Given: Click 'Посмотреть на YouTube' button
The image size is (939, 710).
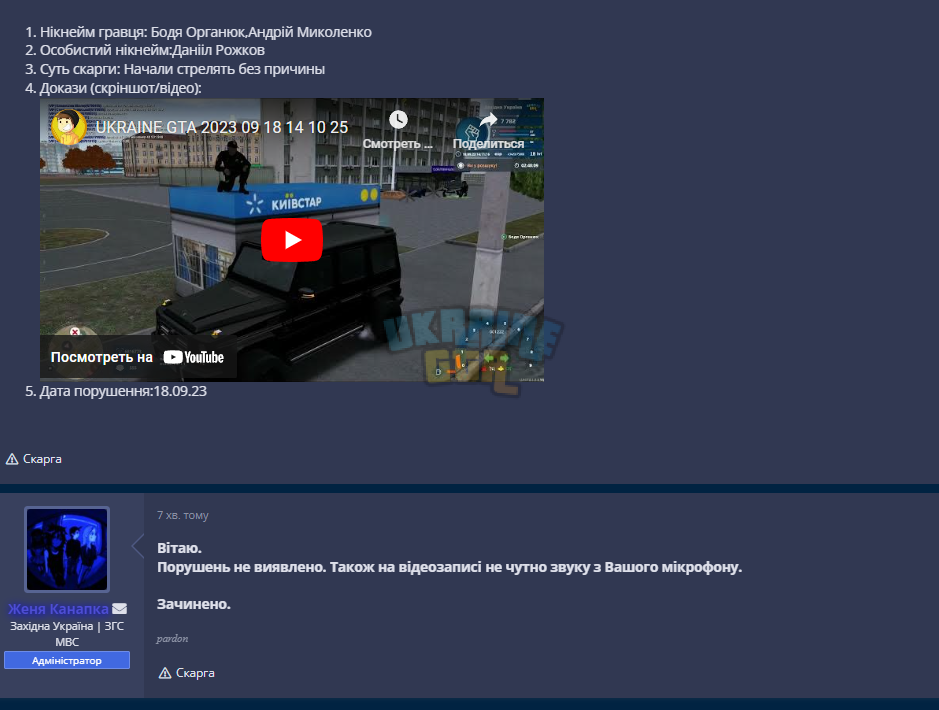Looking at the screenshot, I should tap(138, 357).
